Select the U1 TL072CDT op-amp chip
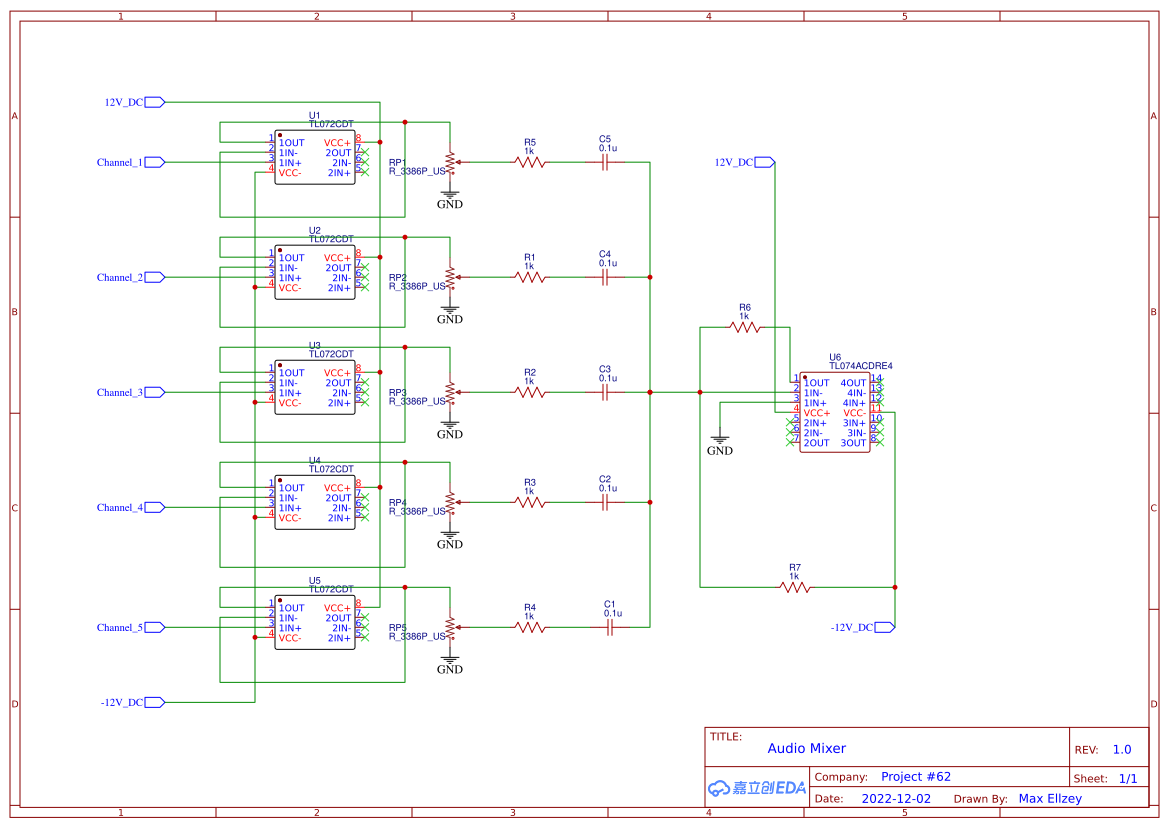 (315, 158)
